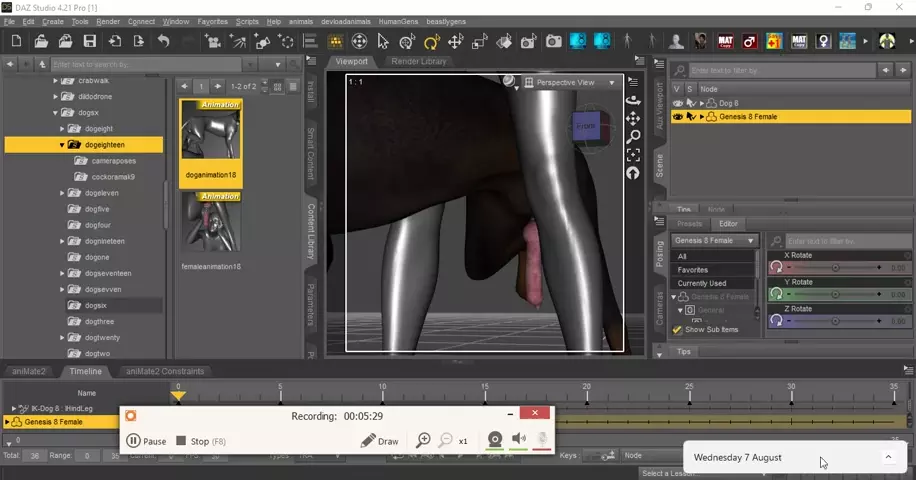
Task: Open the Genesis 8 Female dropdown in Posing
Action: coord(714,241)
